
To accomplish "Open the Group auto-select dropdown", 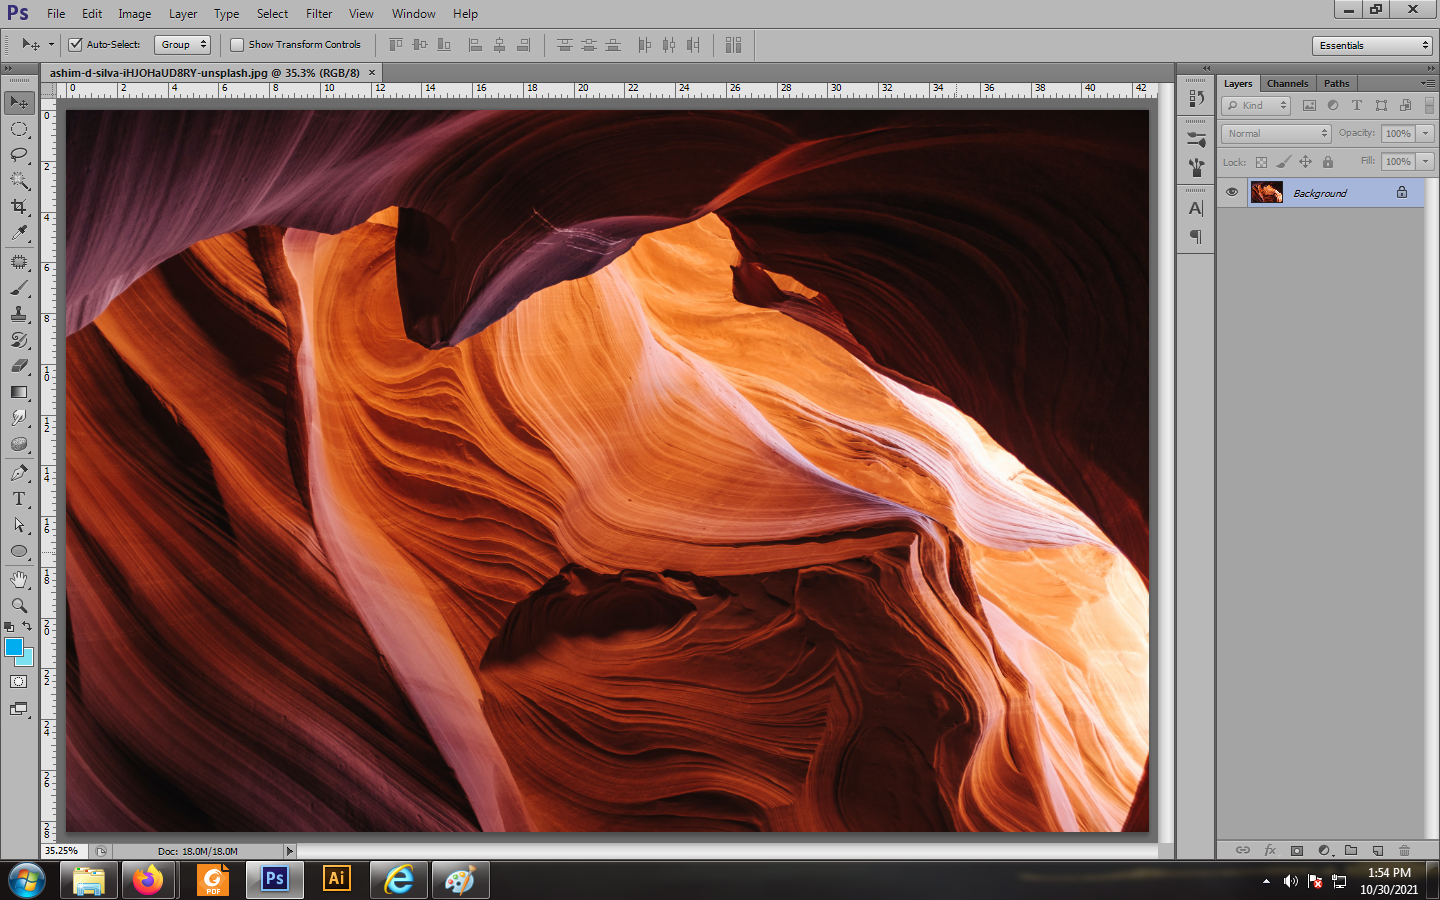I will tap(183, 44).
